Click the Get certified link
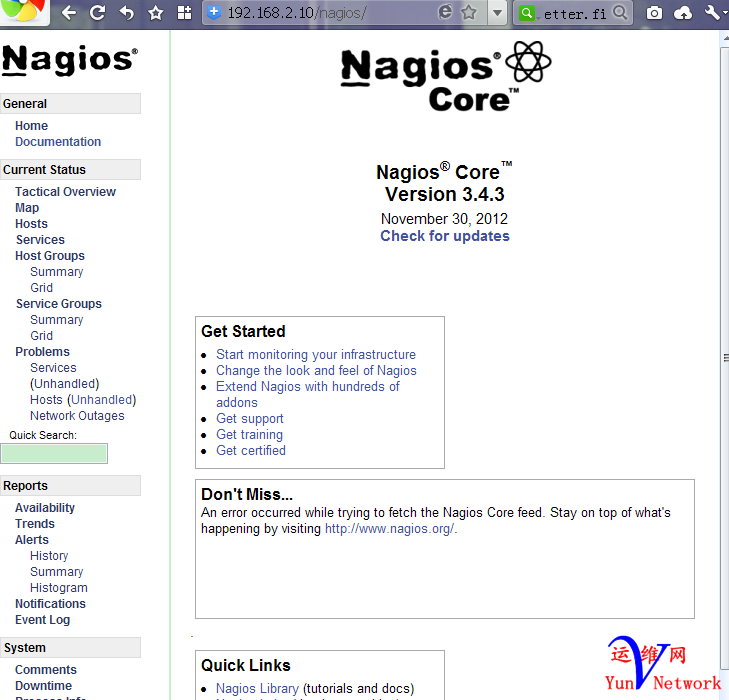Screen dimensions: 729x700 coord(251,450)
